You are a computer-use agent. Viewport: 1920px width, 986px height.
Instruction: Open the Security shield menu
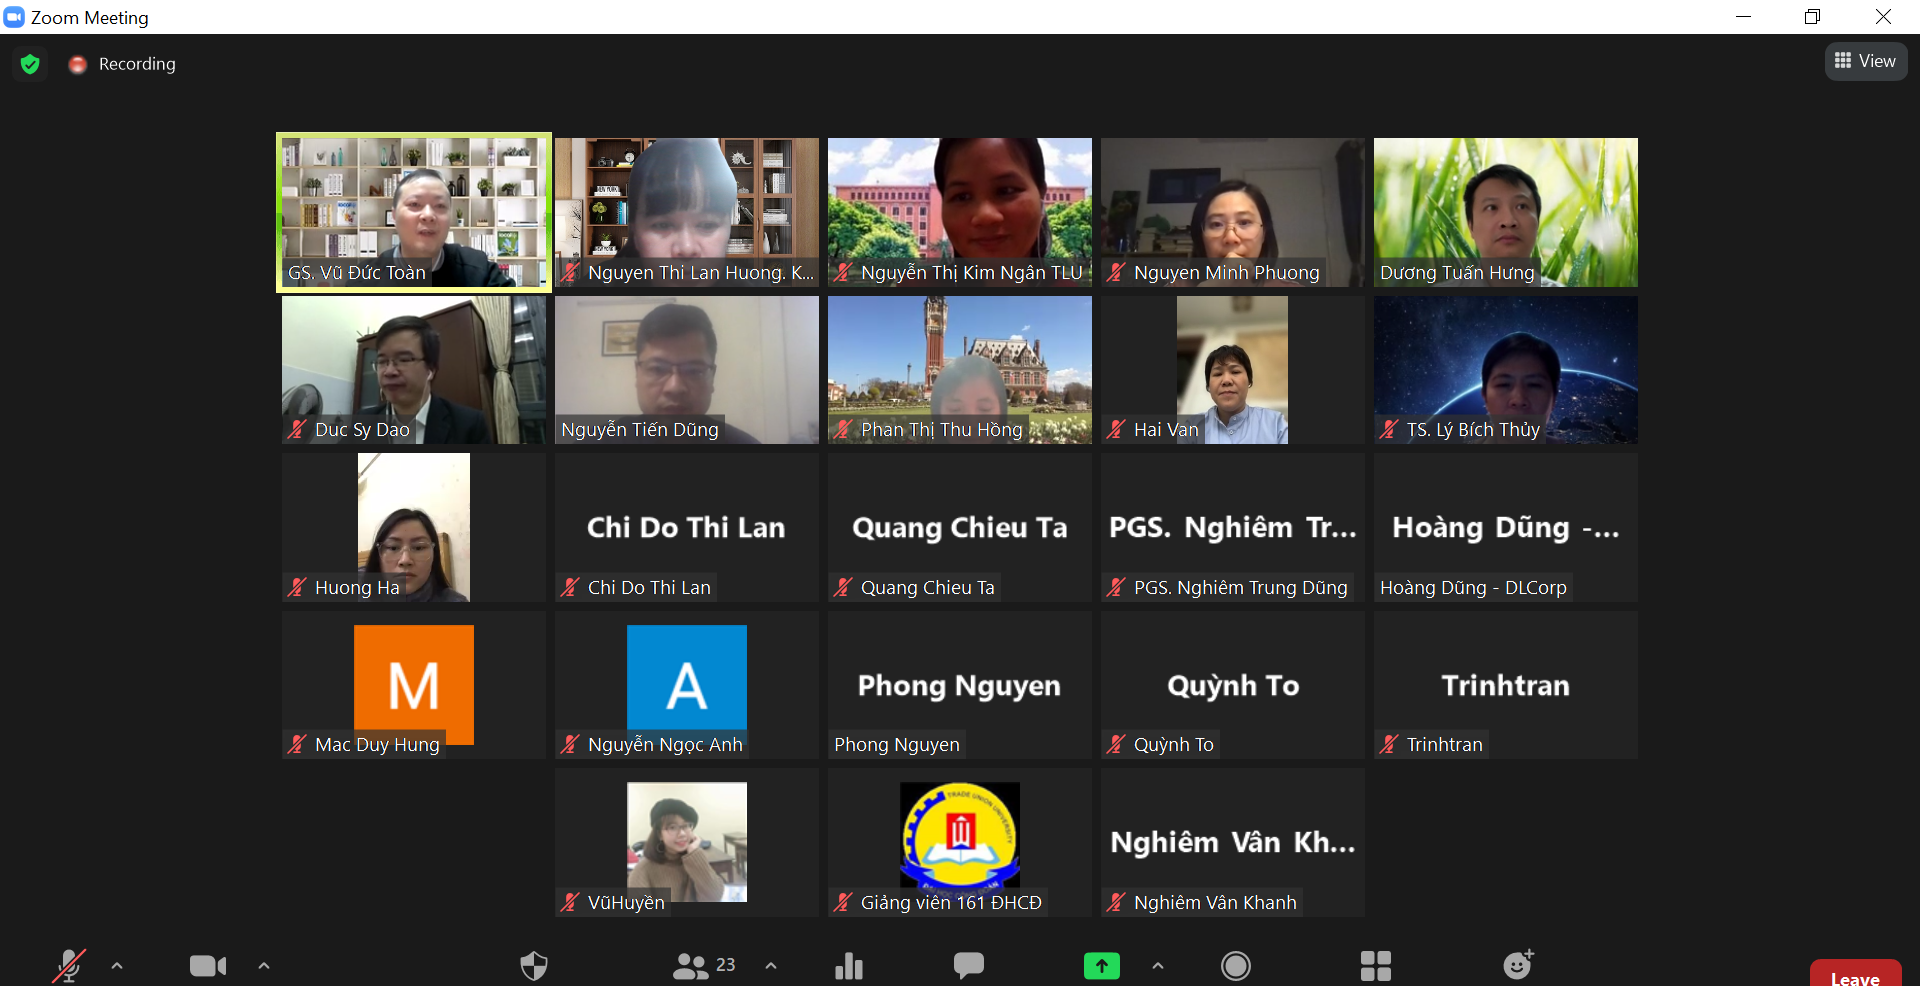coord(534,965)
